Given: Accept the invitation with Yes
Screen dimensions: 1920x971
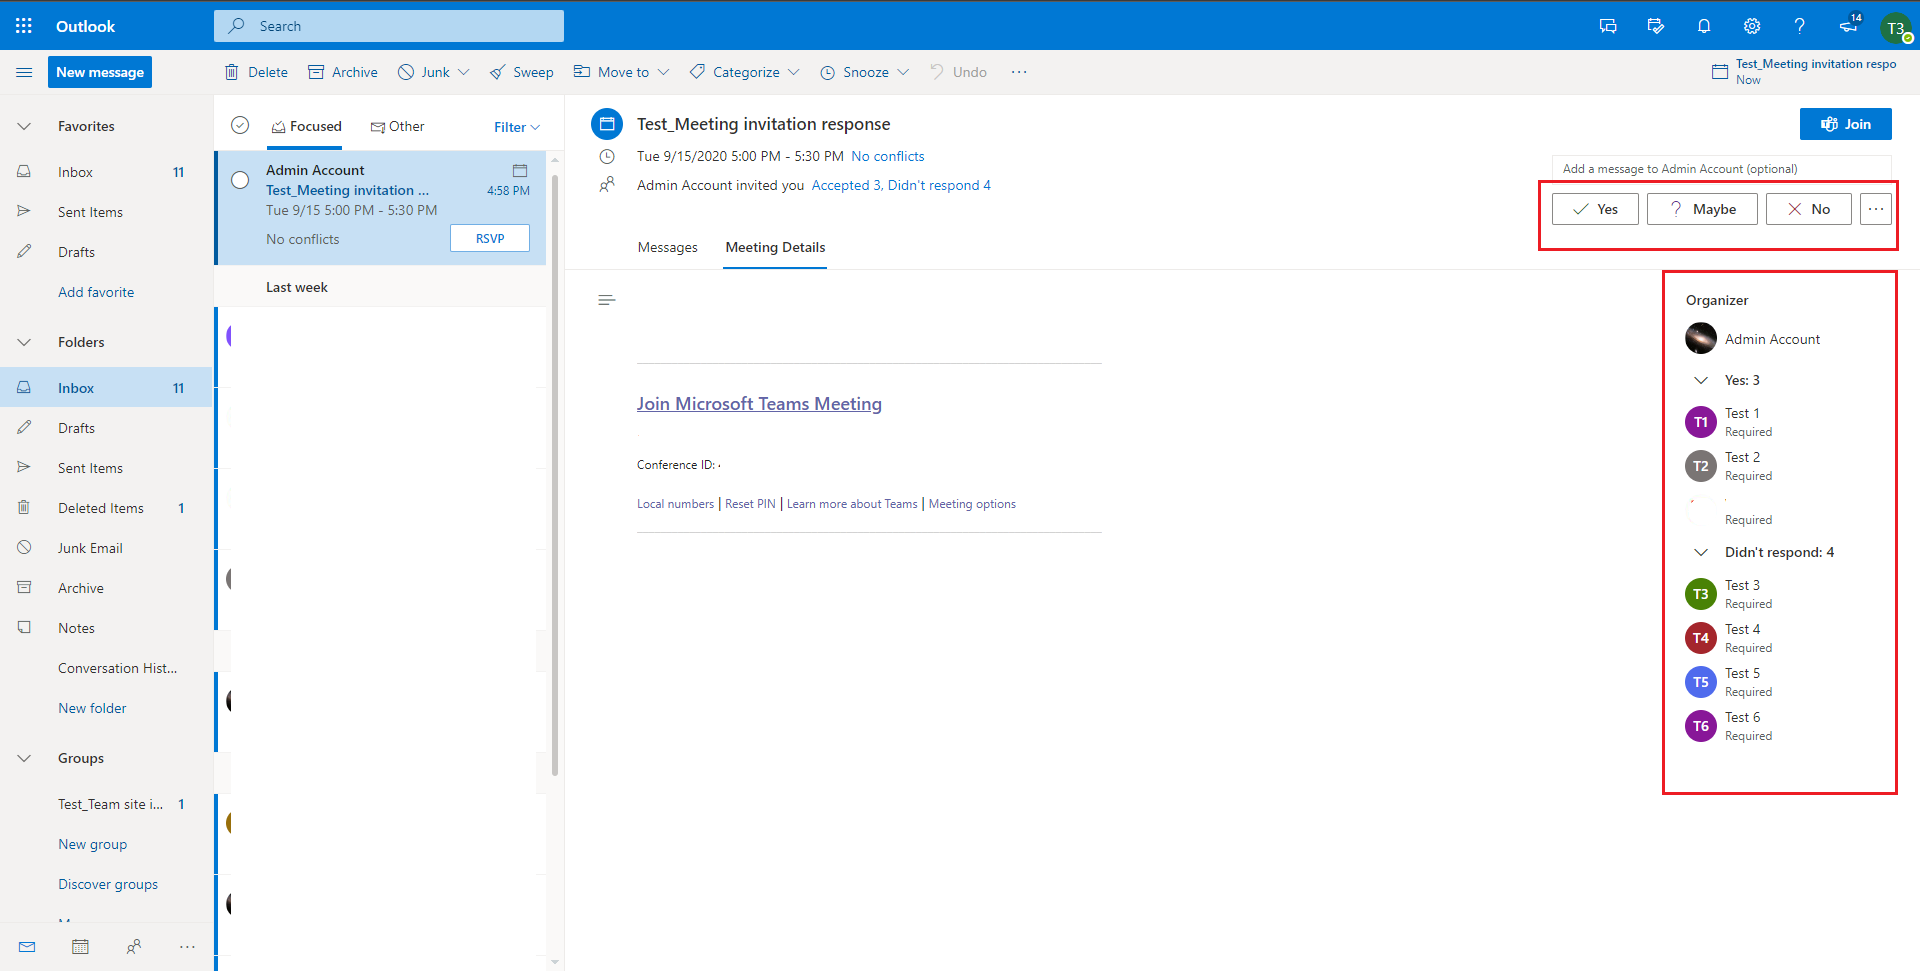Looking at the screenshot, I should (1595, 209).
